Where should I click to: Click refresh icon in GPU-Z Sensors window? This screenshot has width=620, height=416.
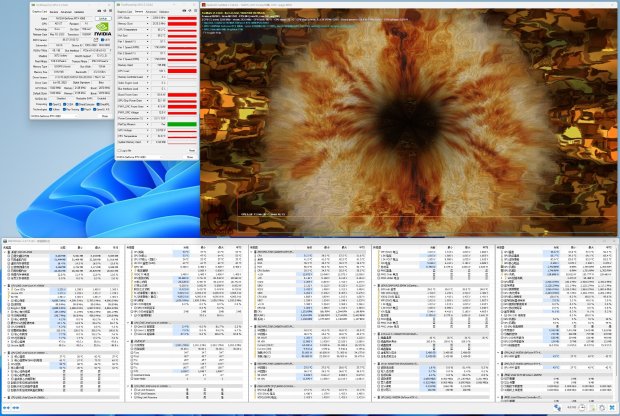(189, 11)
